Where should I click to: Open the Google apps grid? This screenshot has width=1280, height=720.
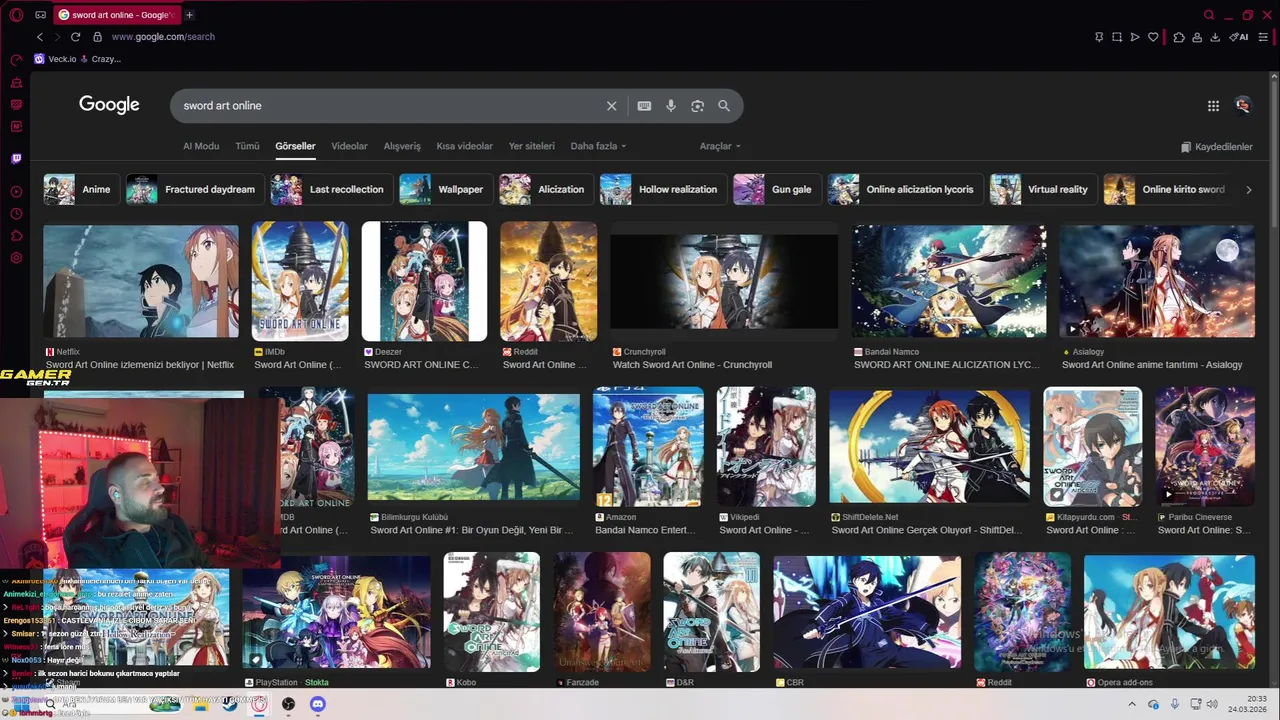click(x=1213, y=106)
